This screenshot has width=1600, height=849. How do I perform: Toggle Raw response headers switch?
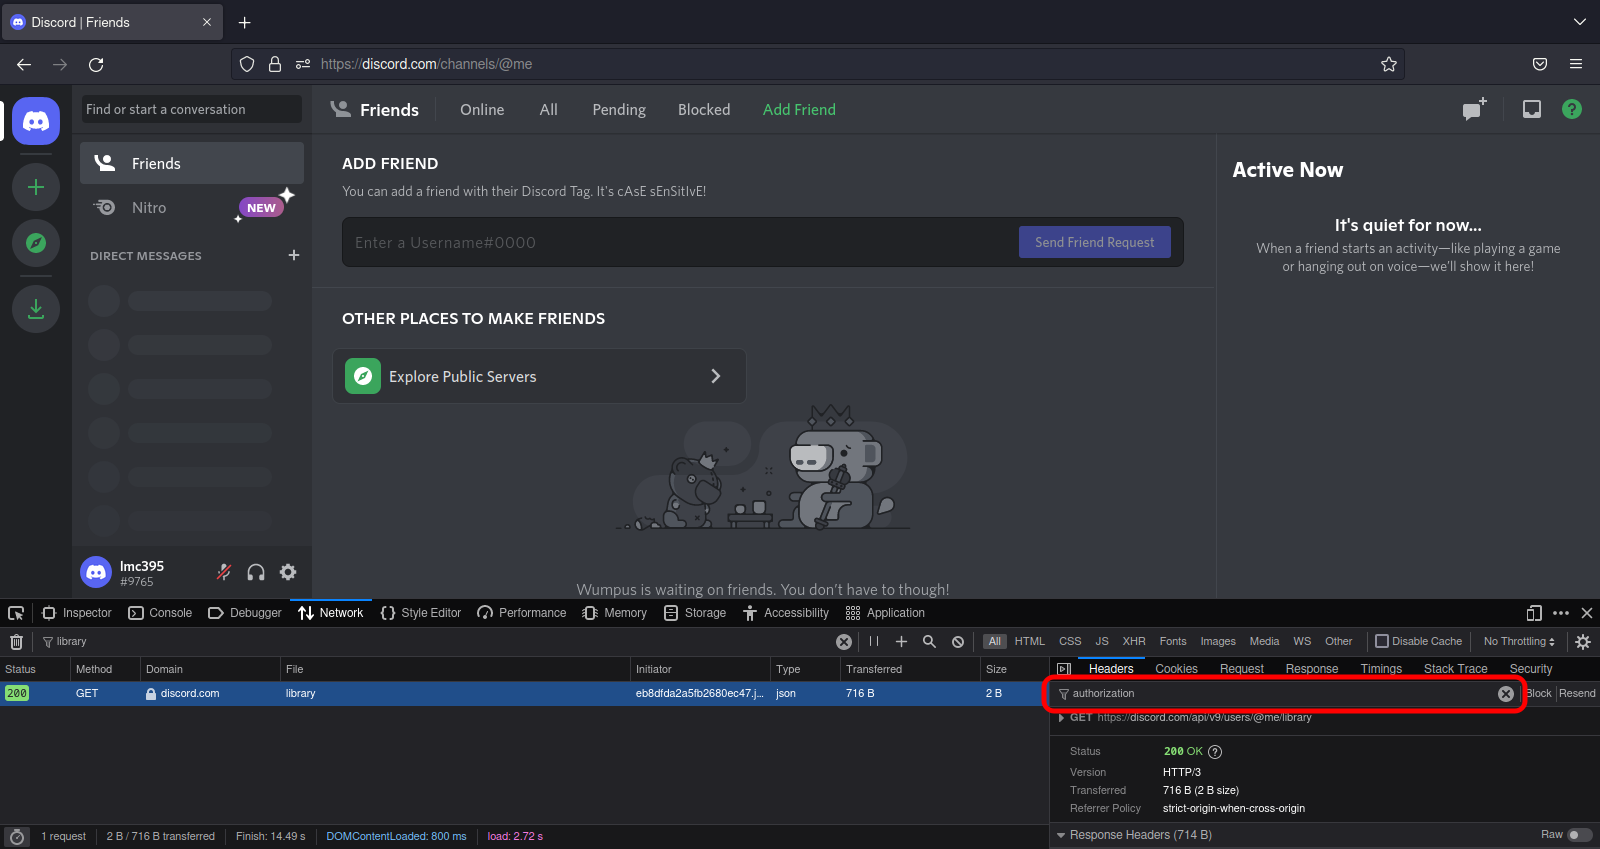(x=1580, y=835)
